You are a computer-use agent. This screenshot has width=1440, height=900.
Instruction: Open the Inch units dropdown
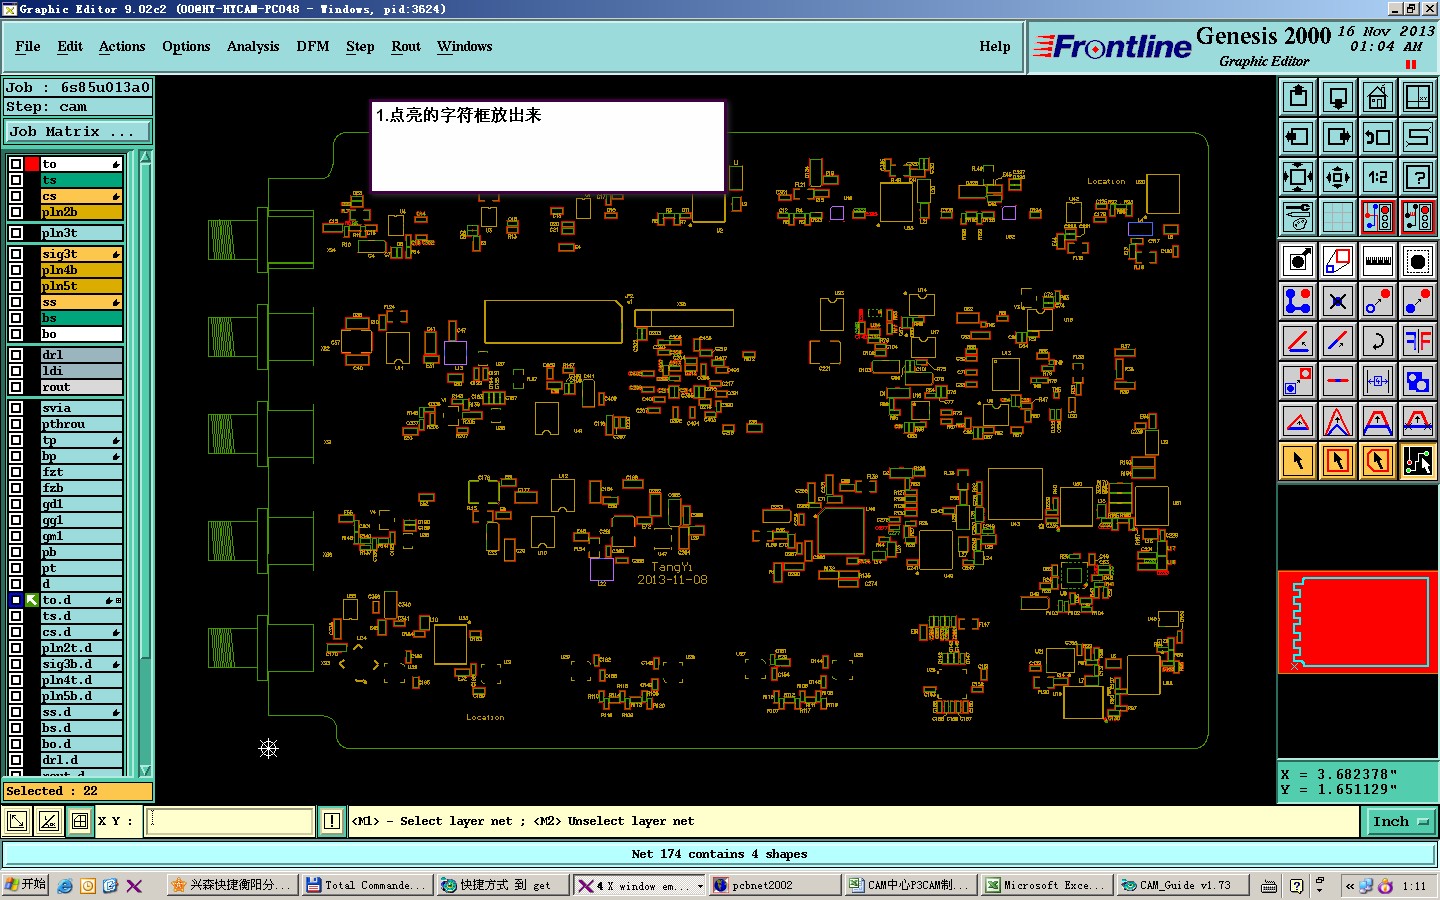[x=1400, y=822]
